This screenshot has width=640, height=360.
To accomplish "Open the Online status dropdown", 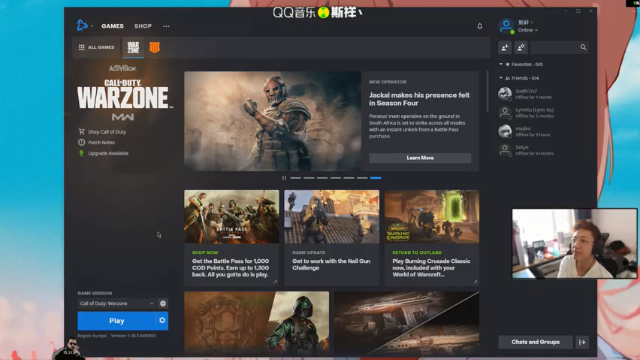I will [528, 30].
